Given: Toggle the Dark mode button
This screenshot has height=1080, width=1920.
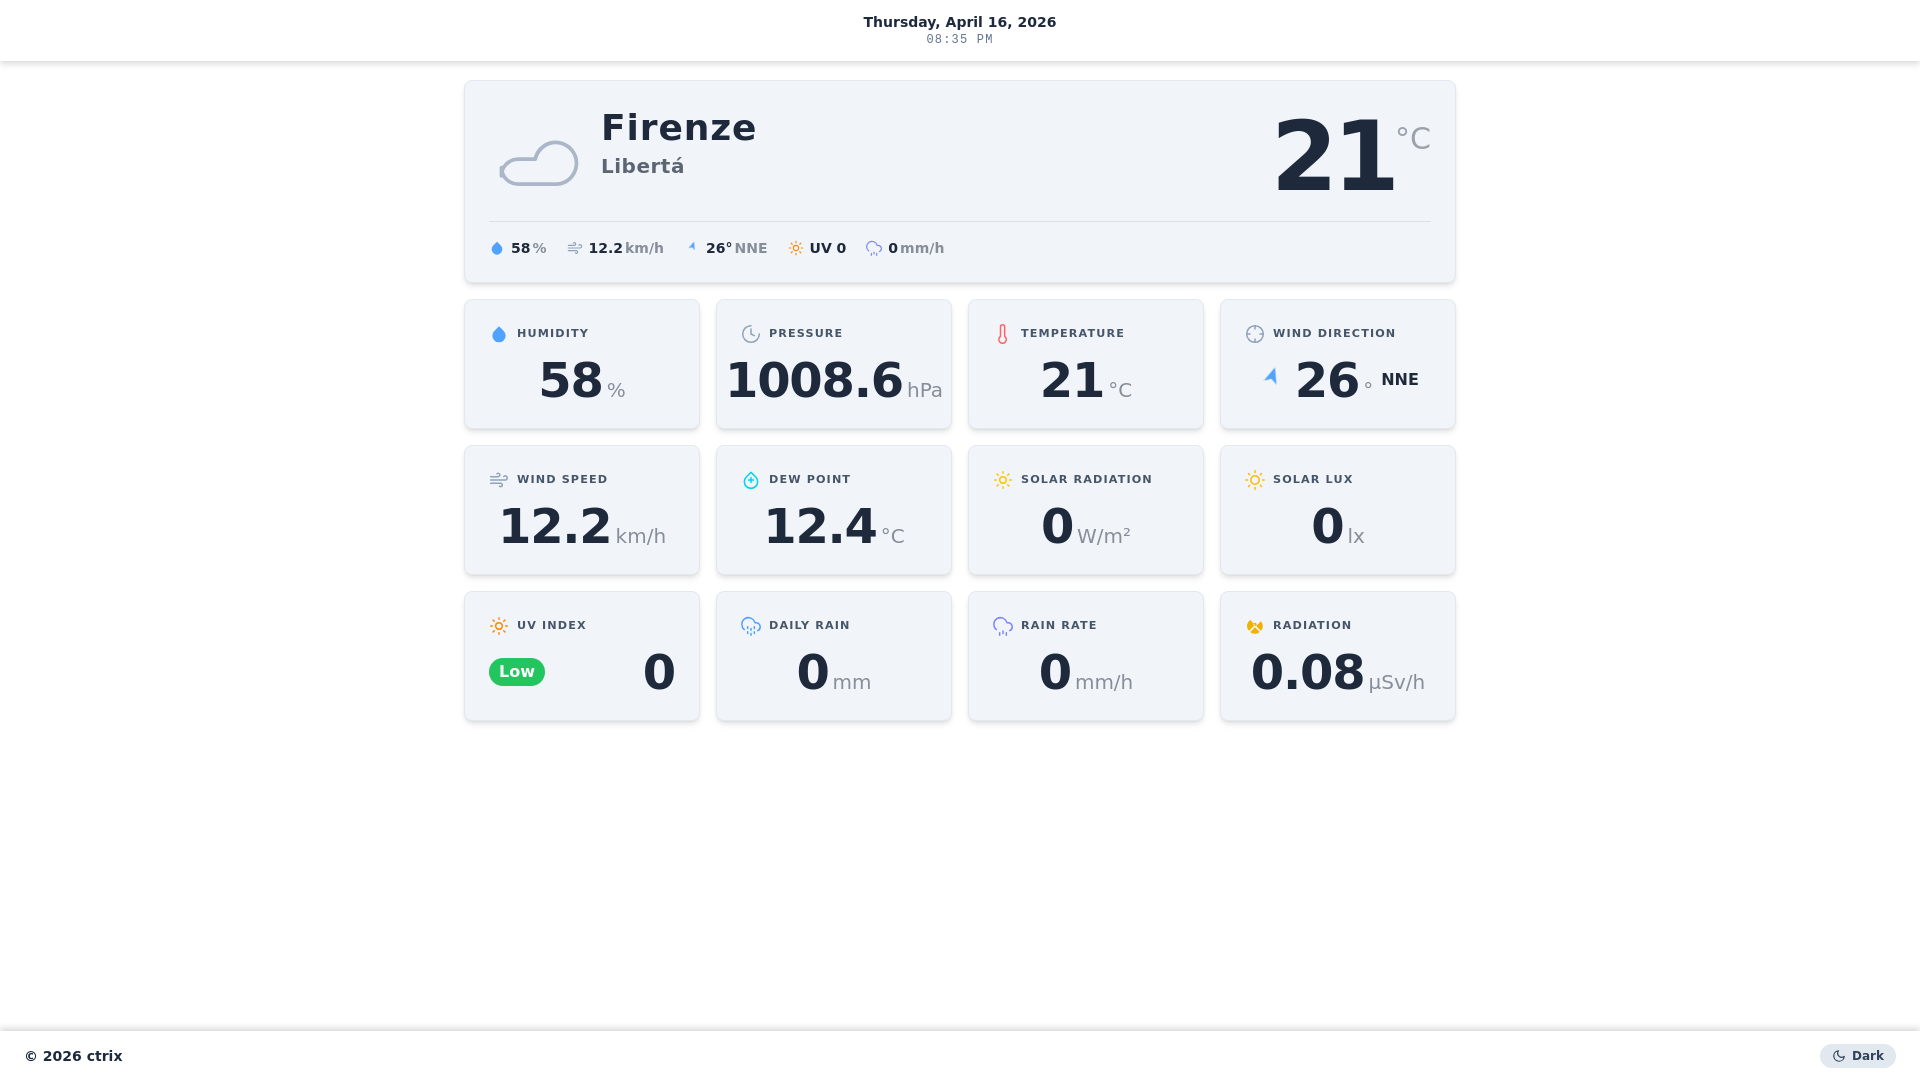Looking at the screenshot, I should pos(1857,1056).
